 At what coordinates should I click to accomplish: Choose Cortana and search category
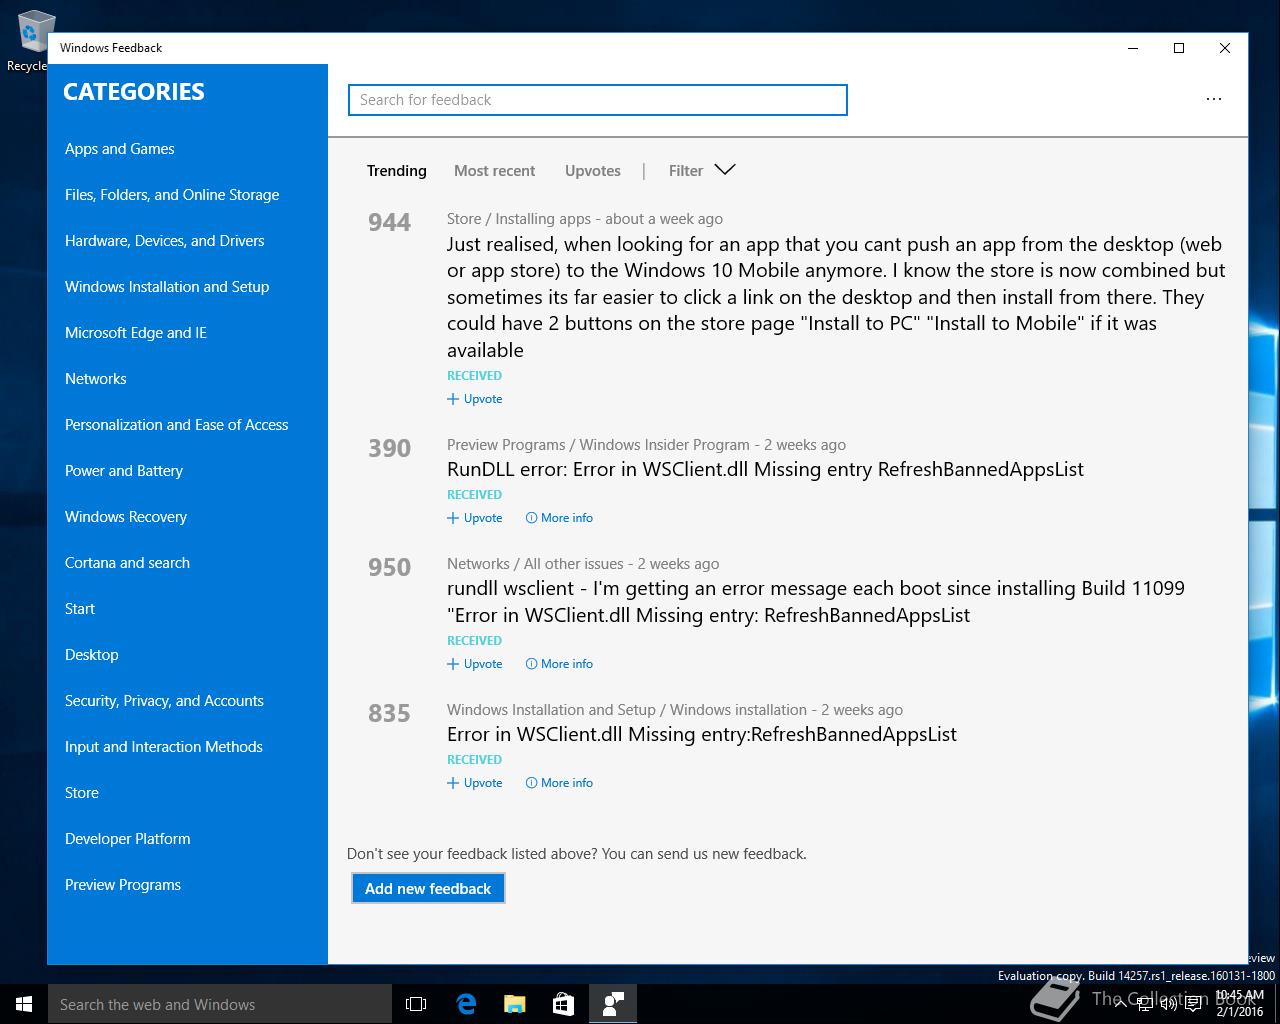coord(127,563)
